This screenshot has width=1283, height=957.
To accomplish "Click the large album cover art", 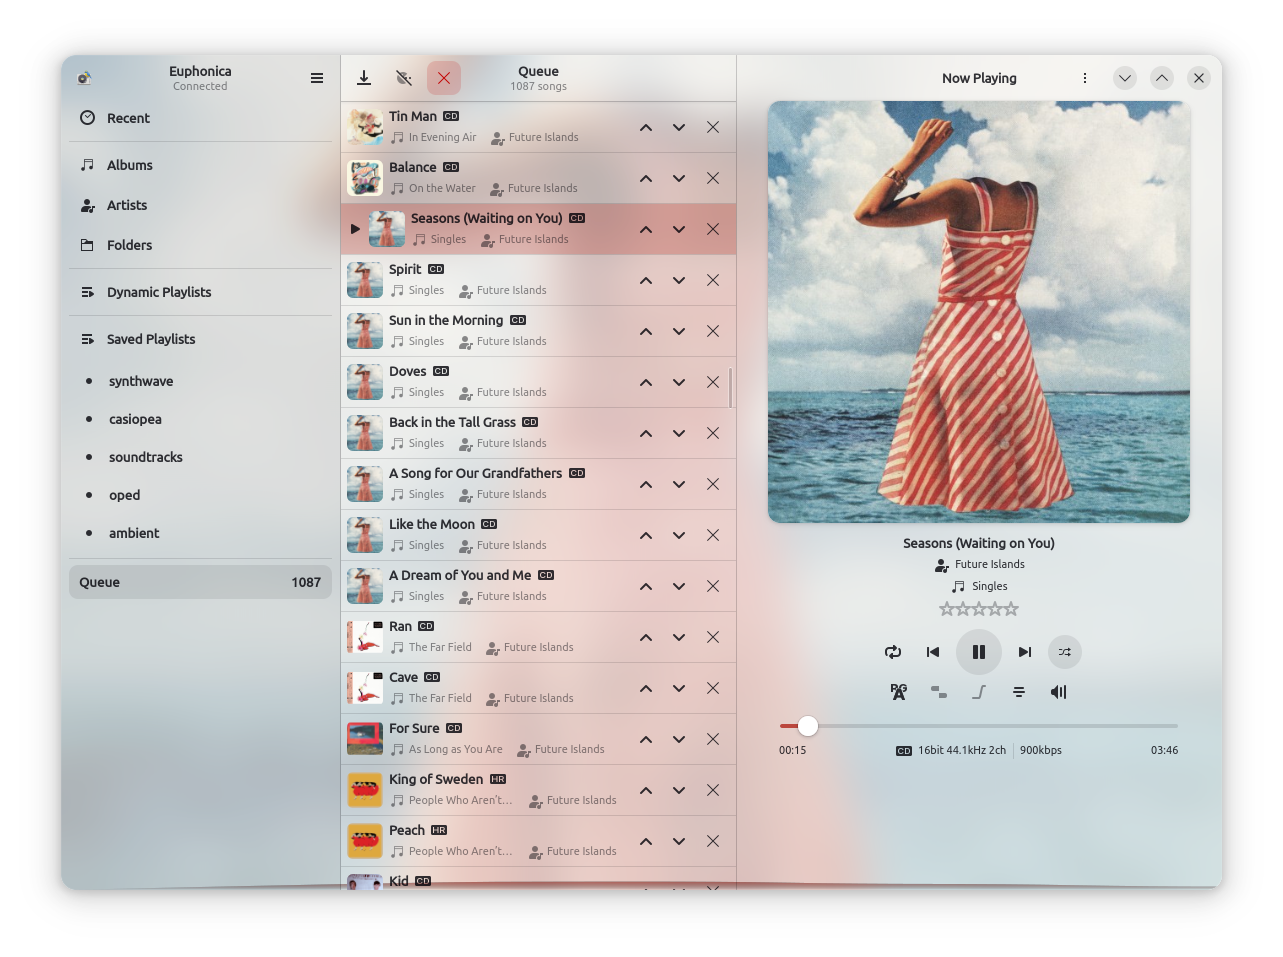I will [979, 312].
